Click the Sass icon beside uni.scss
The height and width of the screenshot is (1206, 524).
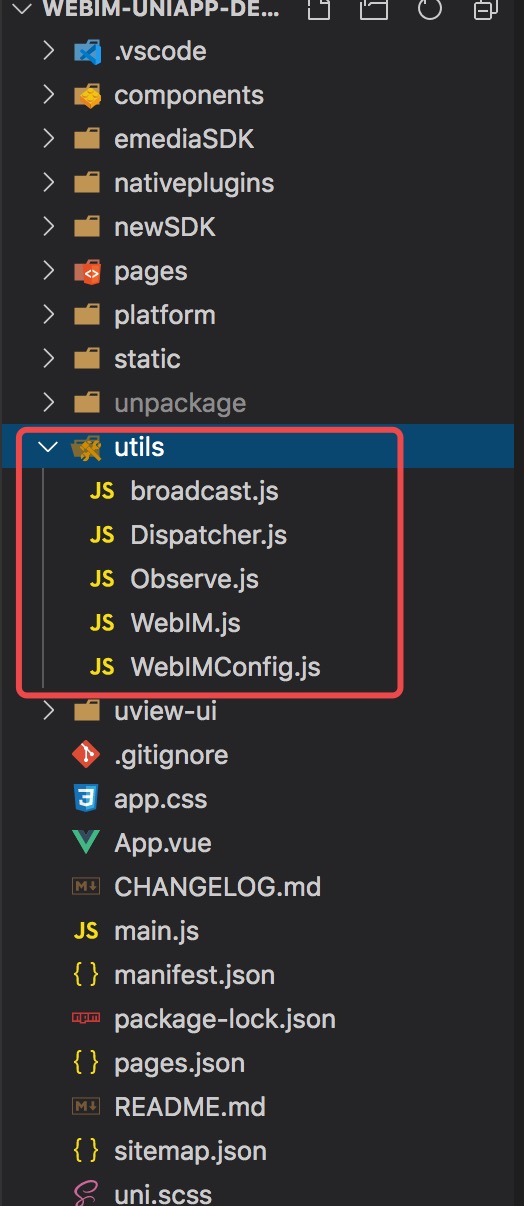87,1194
